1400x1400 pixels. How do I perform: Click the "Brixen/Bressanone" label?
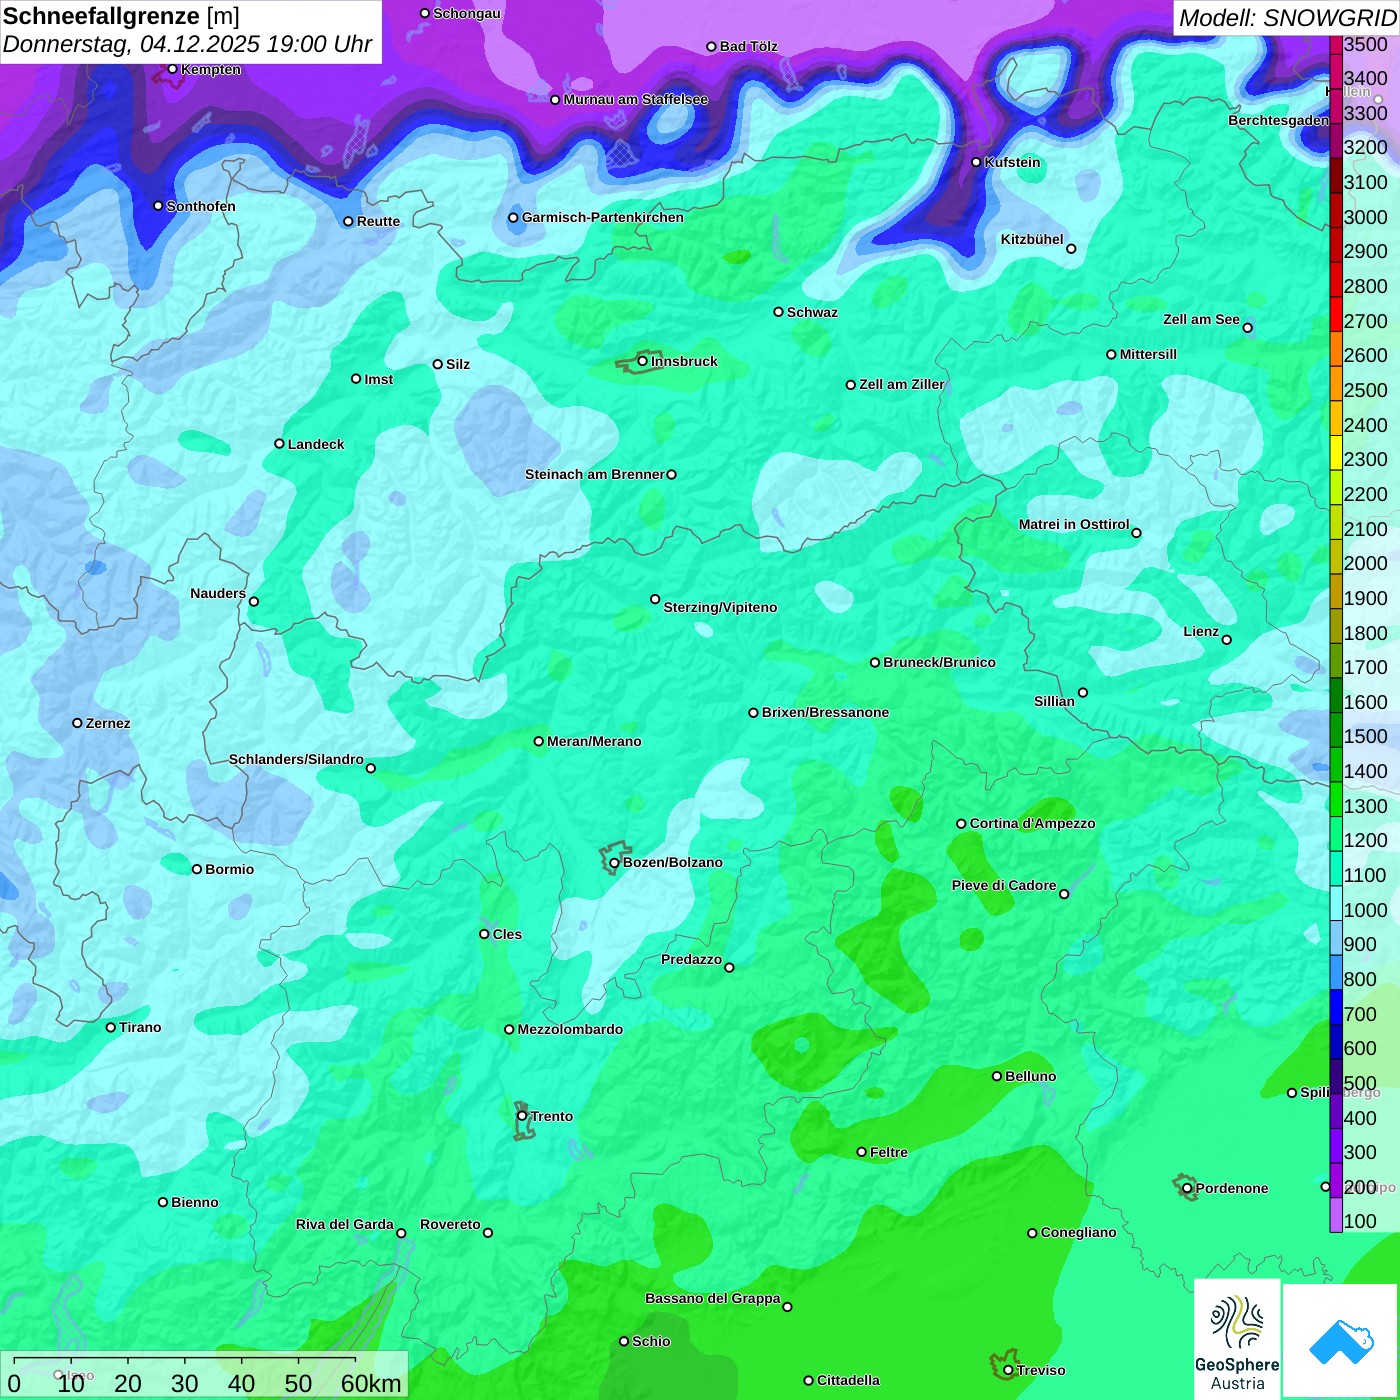tap(825, 712)
